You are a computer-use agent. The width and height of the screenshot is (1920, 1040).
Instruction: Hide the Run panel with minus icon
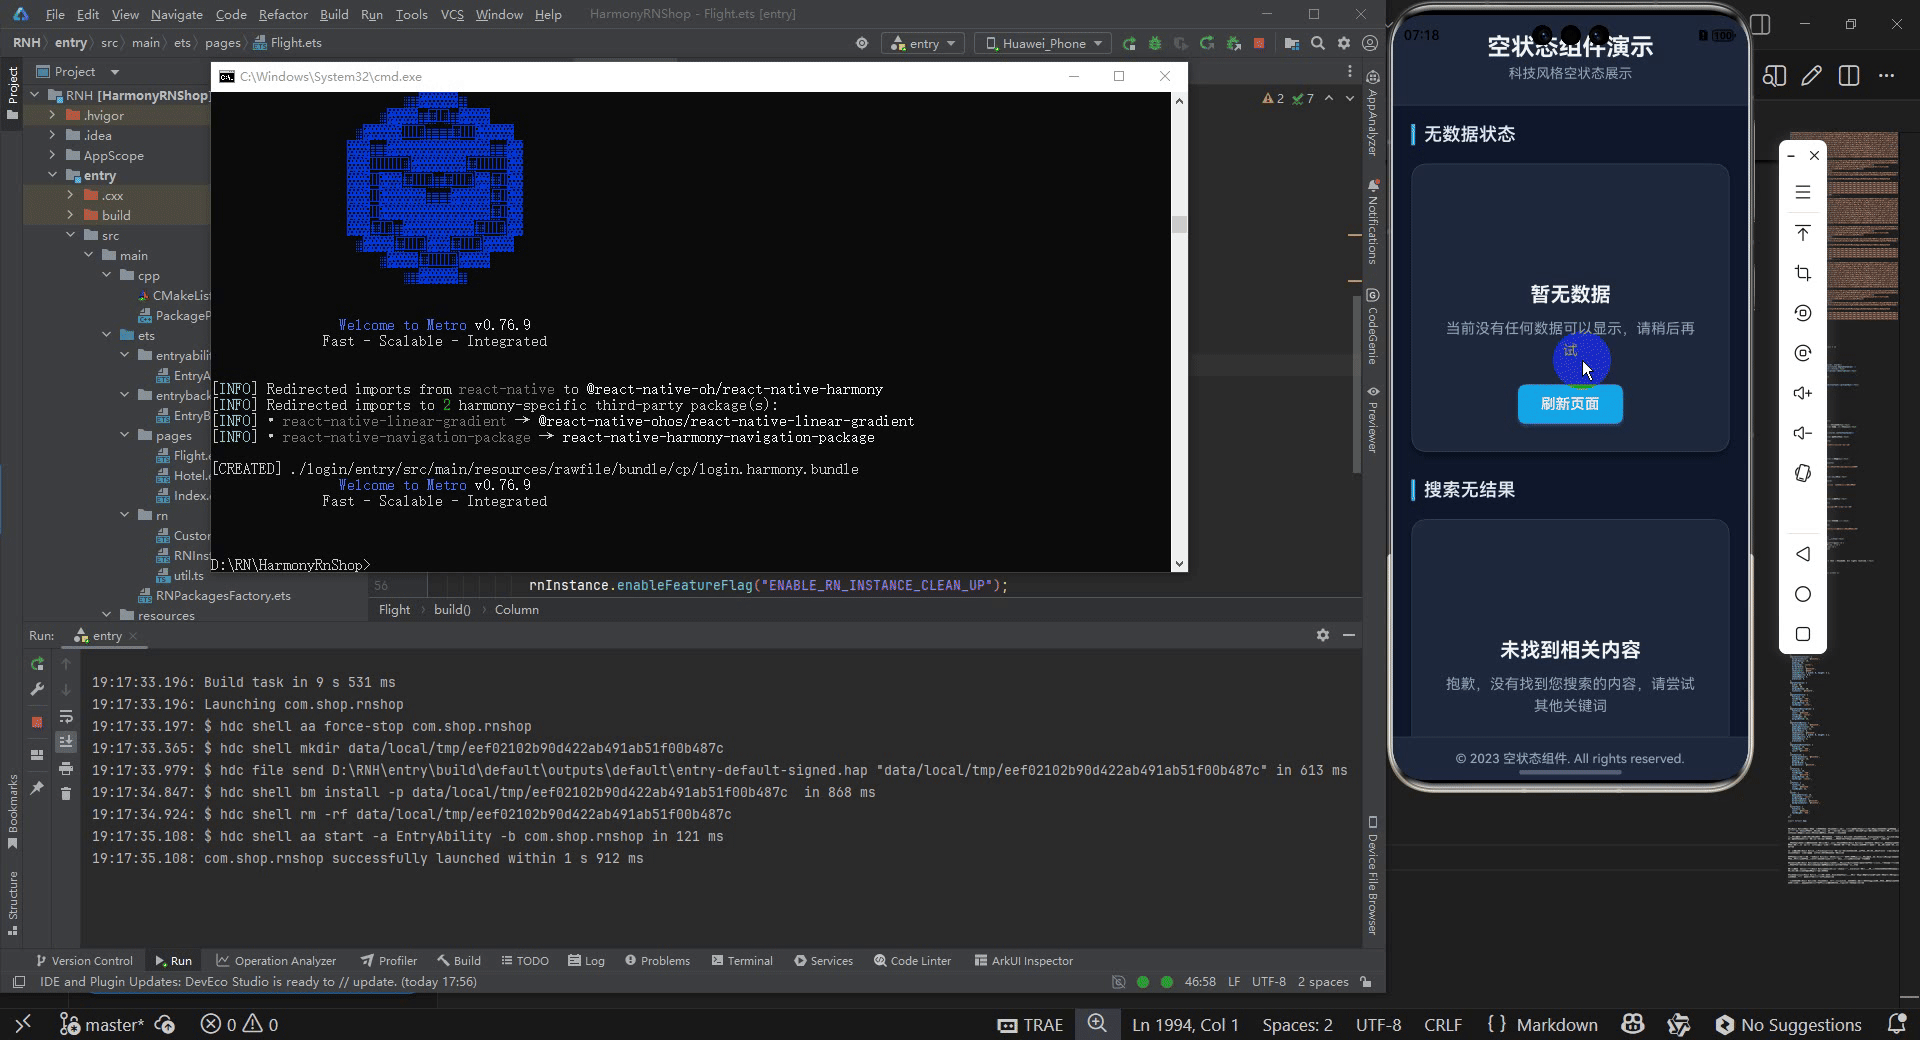pyautogui.click(x=1349, y=635)
